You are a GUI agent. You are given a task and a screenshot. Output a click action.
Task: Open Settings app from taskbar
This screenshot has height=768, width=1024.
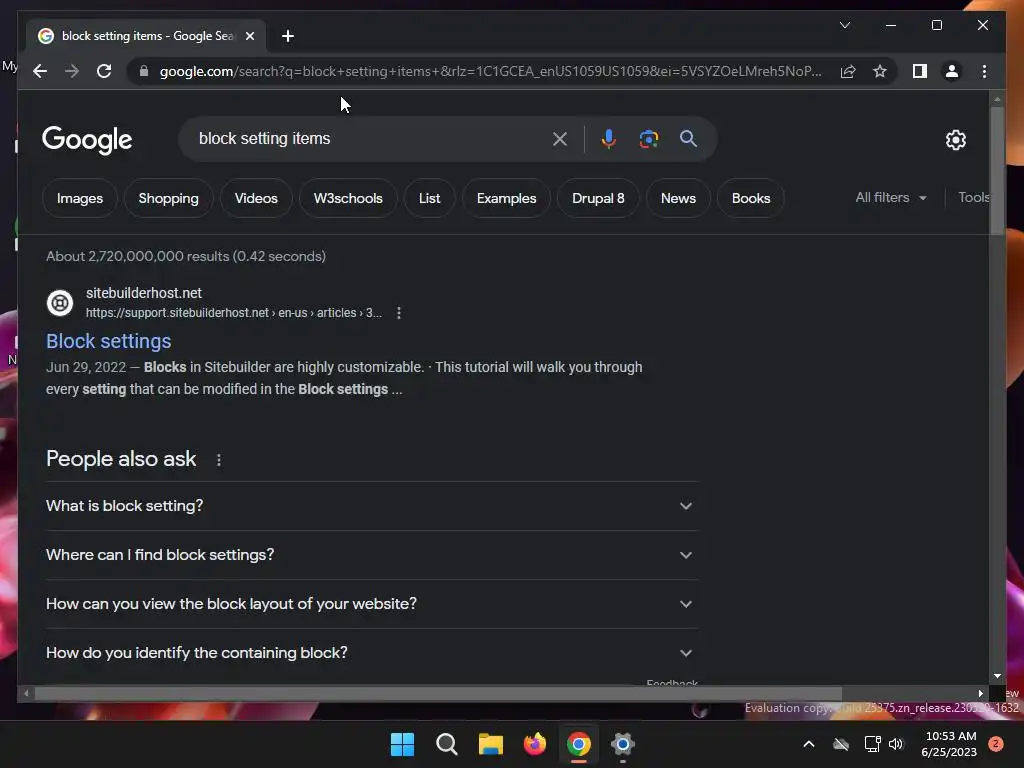(x=623, y=744)
